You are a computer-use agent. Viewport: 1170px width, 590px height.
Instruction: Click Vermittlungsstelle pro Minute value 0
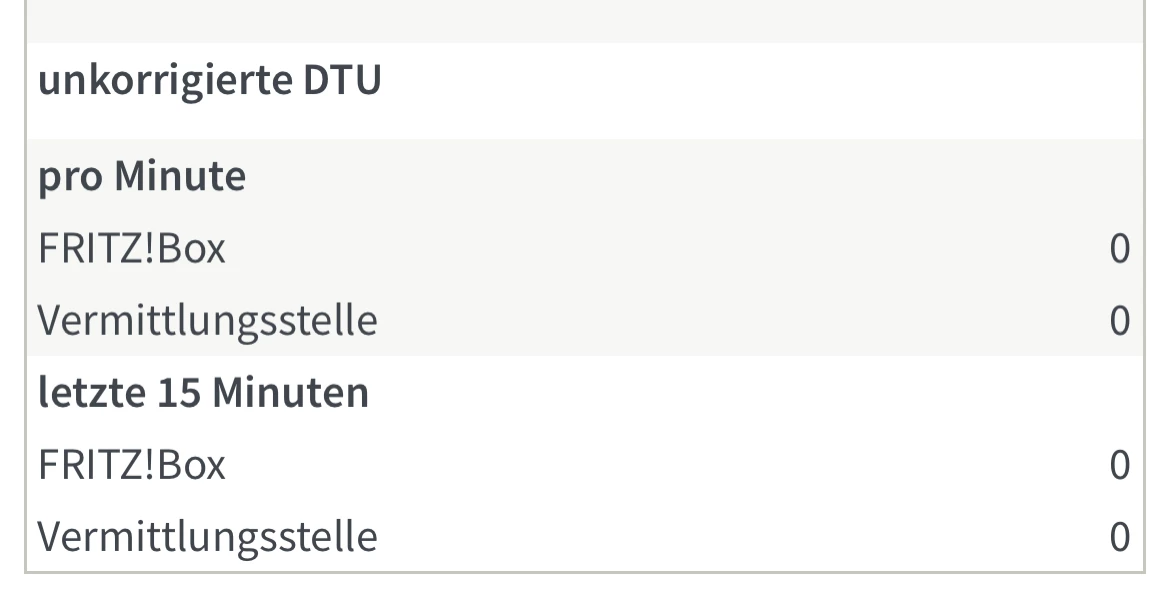click(x=1119, y=321)
